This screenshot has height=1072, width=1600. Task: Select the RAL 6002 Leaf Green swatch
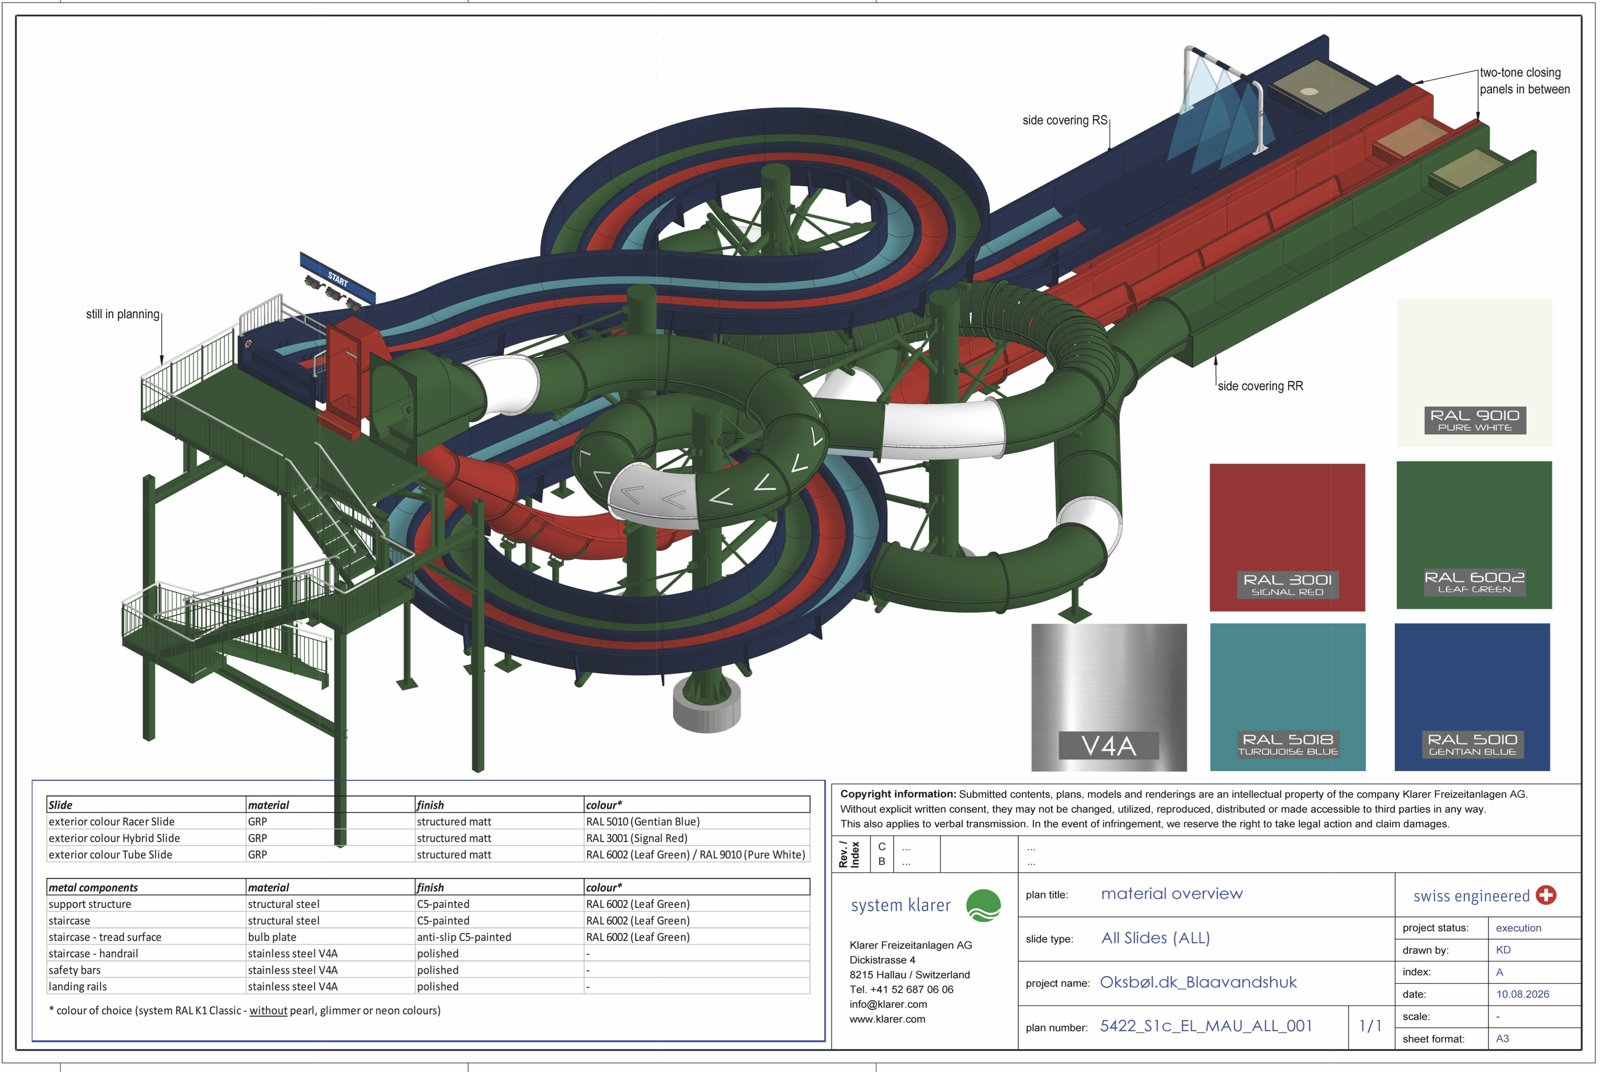(x=1474, y=535)
